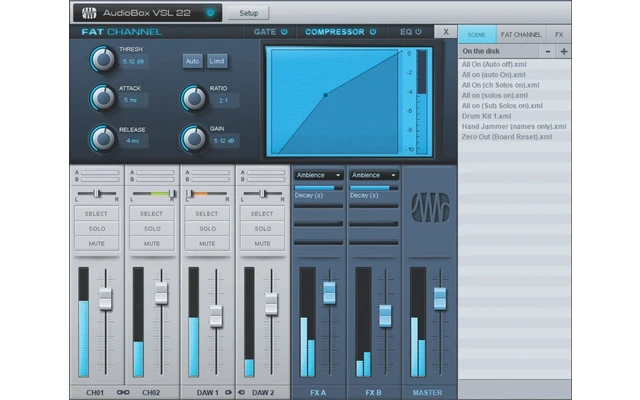The width and height of the screenshot is (640, 400).
Task: Click DAW 1 Select button
Action: coord(207,213)
